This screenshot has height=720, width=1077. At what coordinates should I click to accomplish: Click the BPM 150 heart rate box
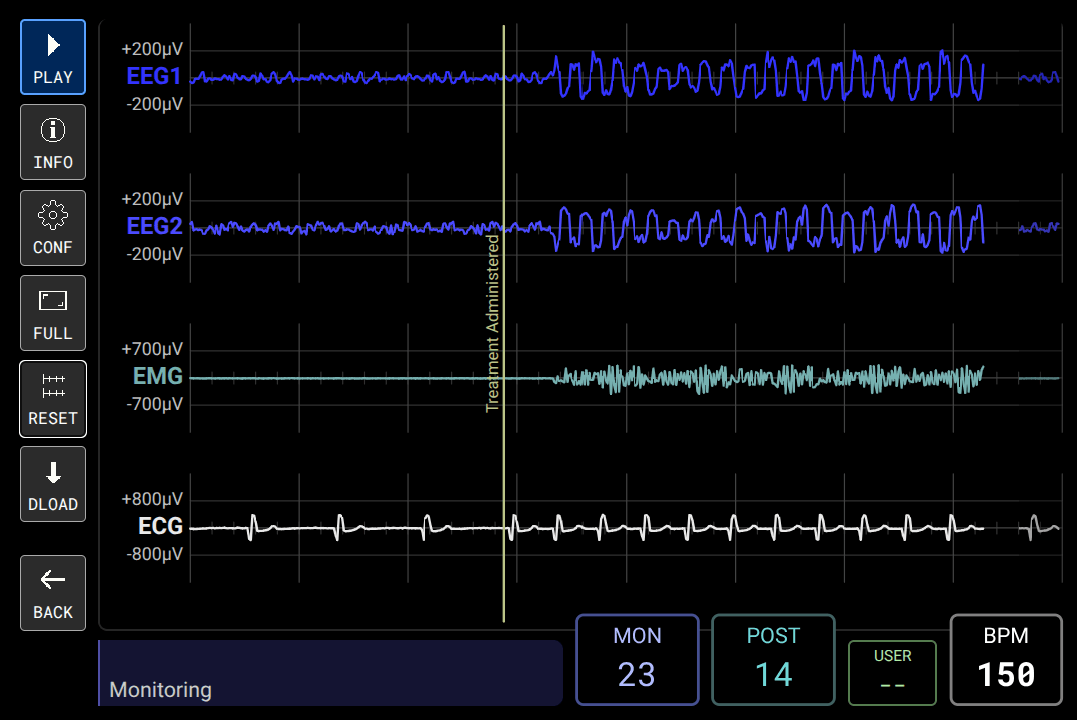1006,660
